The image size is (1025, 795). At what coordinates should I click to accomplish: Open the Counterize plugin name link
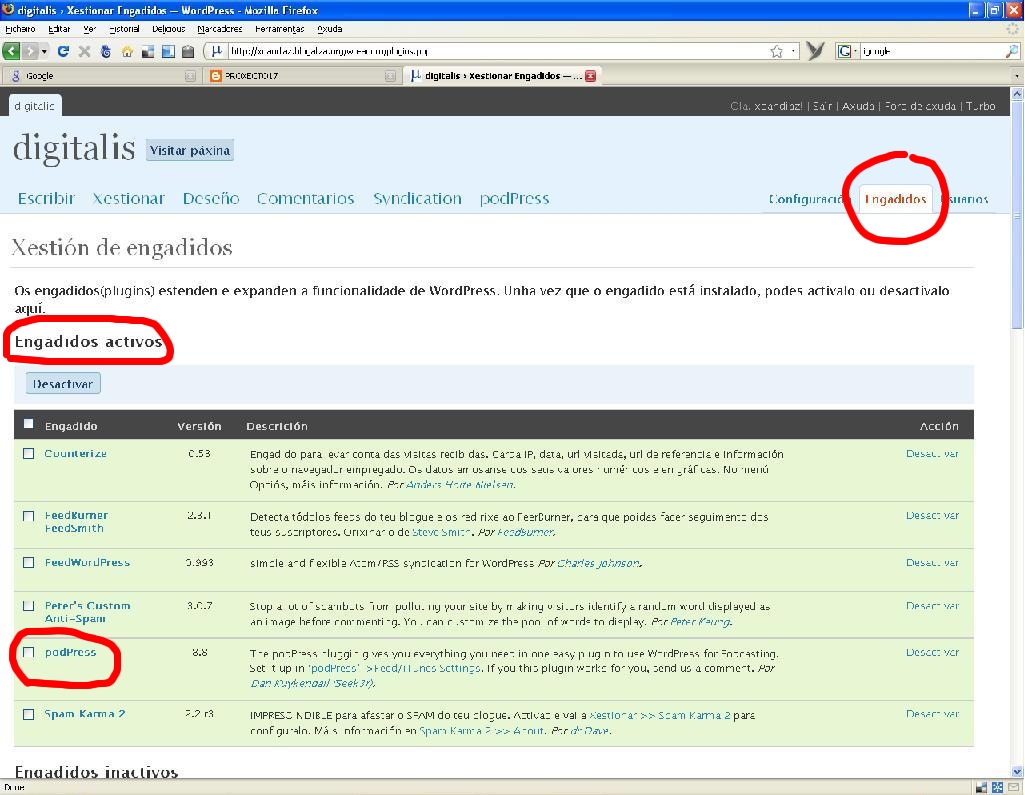[x=75, y=453]
